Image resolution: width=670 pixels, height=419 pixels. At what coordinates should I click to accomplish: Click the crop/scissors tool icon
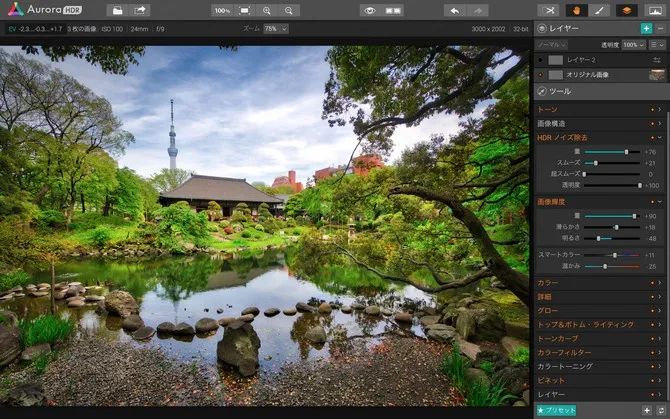[x=547, y=10]
